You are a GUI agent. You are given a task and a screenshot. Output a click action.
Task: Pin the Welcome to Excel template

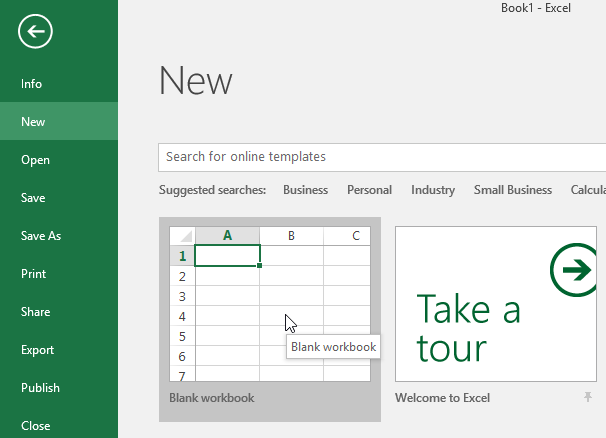tap(589, 398)
